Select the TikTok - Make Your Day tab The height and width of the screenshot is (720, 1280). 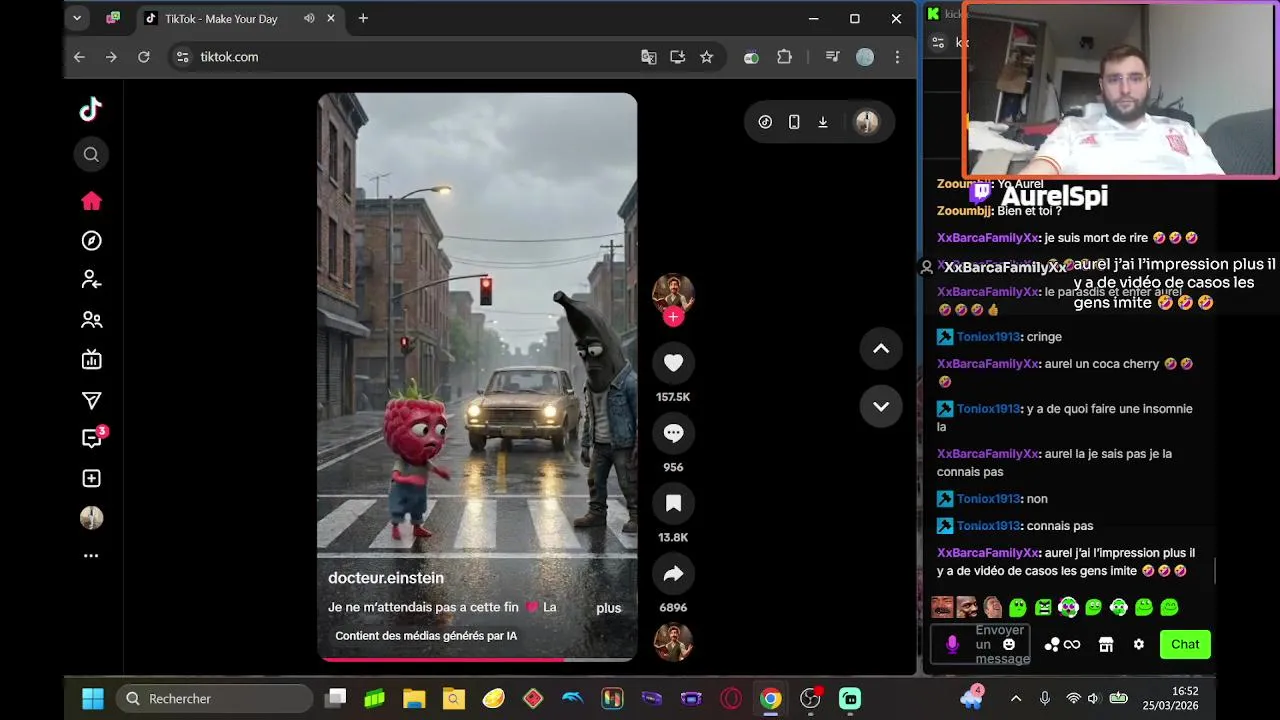pos(240,18)
